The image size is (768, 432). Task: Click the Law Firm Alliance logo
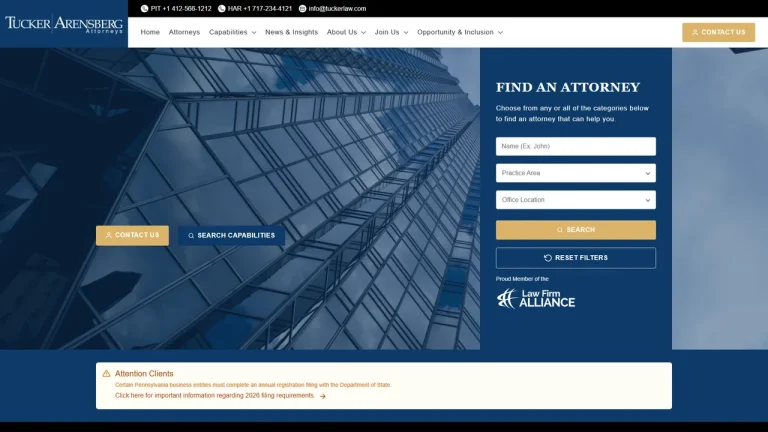536,298
